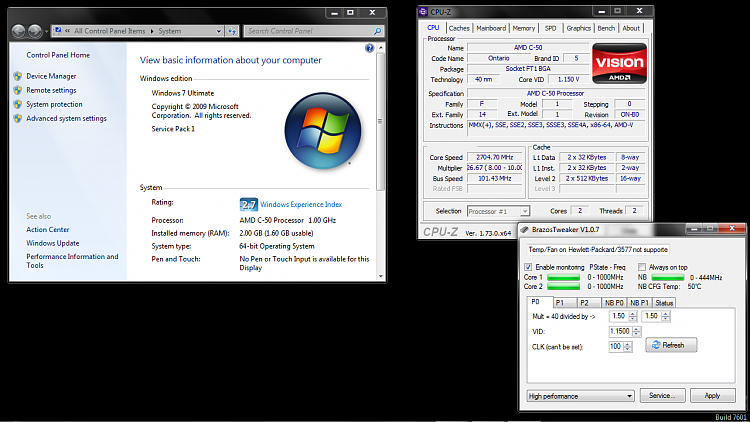This screenshot has height=422, width=750.
Task: Increase the first Mult divider stepper value
Action: coord(633,314)
